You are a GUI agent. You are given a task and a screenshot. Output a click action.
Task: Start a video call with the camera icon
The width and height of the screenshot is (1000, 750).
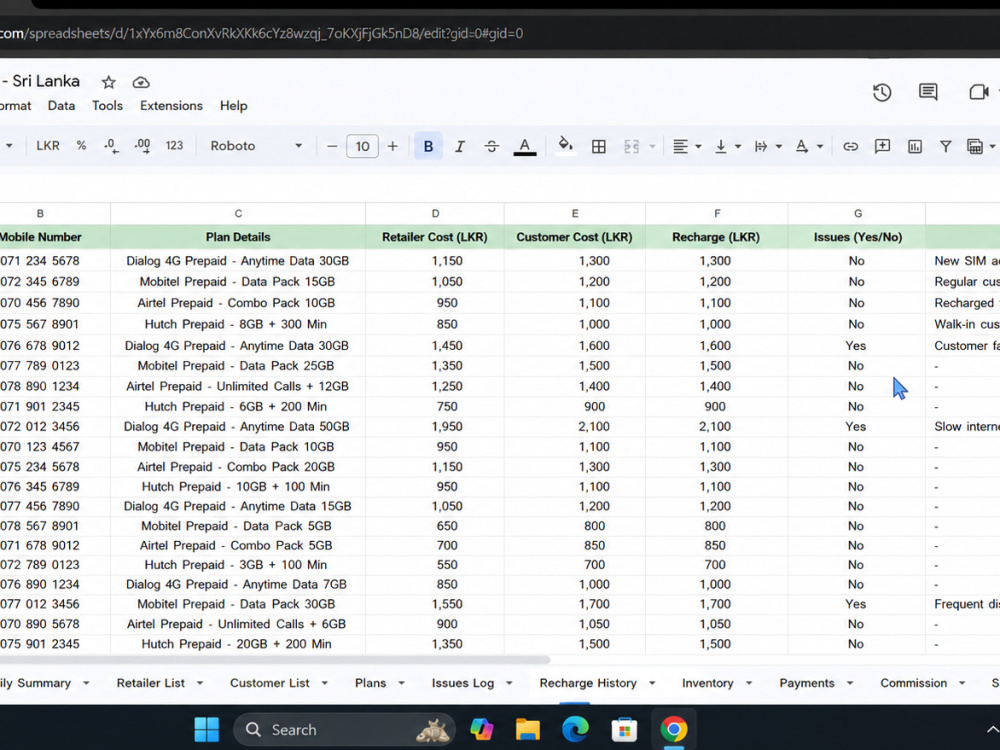(978, 92)
